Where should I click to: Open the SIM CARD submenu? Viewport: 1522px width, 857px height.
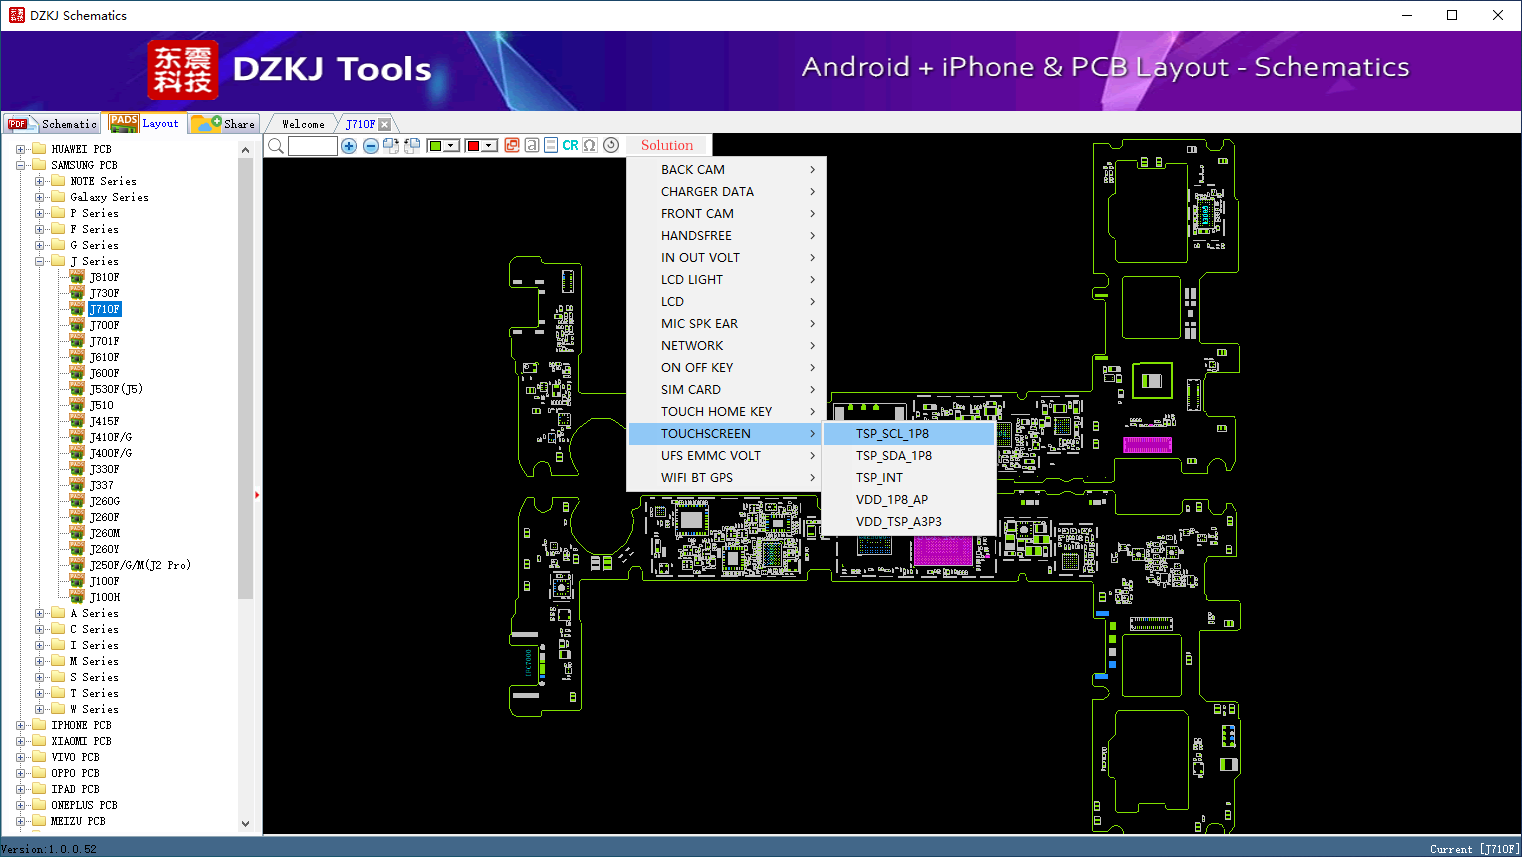(x=727, y=390)
